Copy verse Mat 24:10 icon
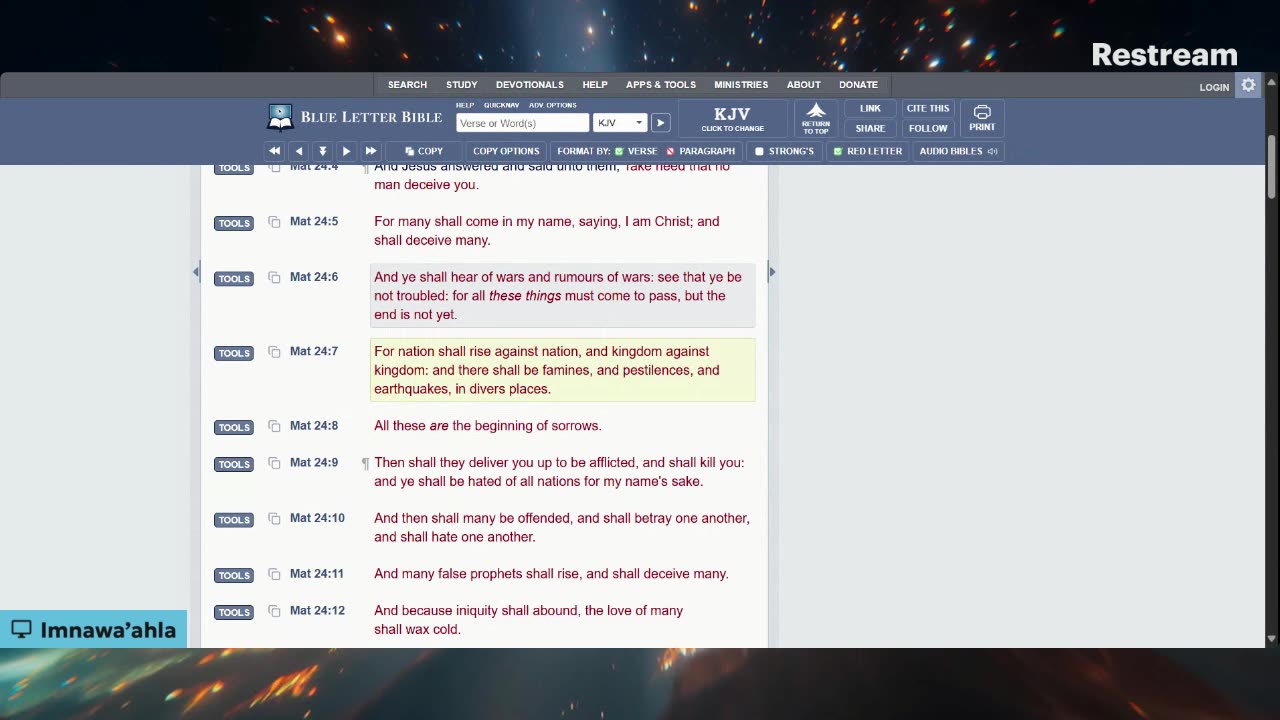Viewport: 1280px width, 720px height. pos(274,519)
